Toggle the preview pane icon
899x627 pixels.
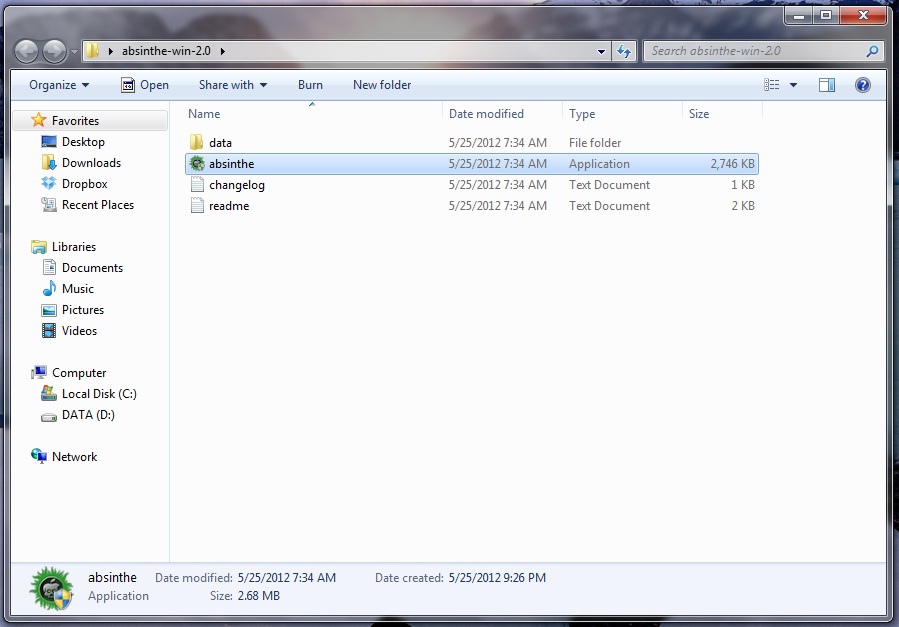[x=827, y=85]
